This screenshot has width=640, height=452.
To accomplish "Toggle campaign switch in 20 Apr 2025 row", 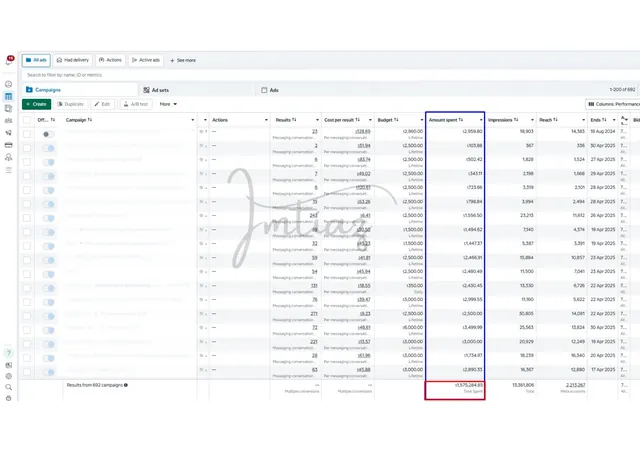I will tap(48, 358).
